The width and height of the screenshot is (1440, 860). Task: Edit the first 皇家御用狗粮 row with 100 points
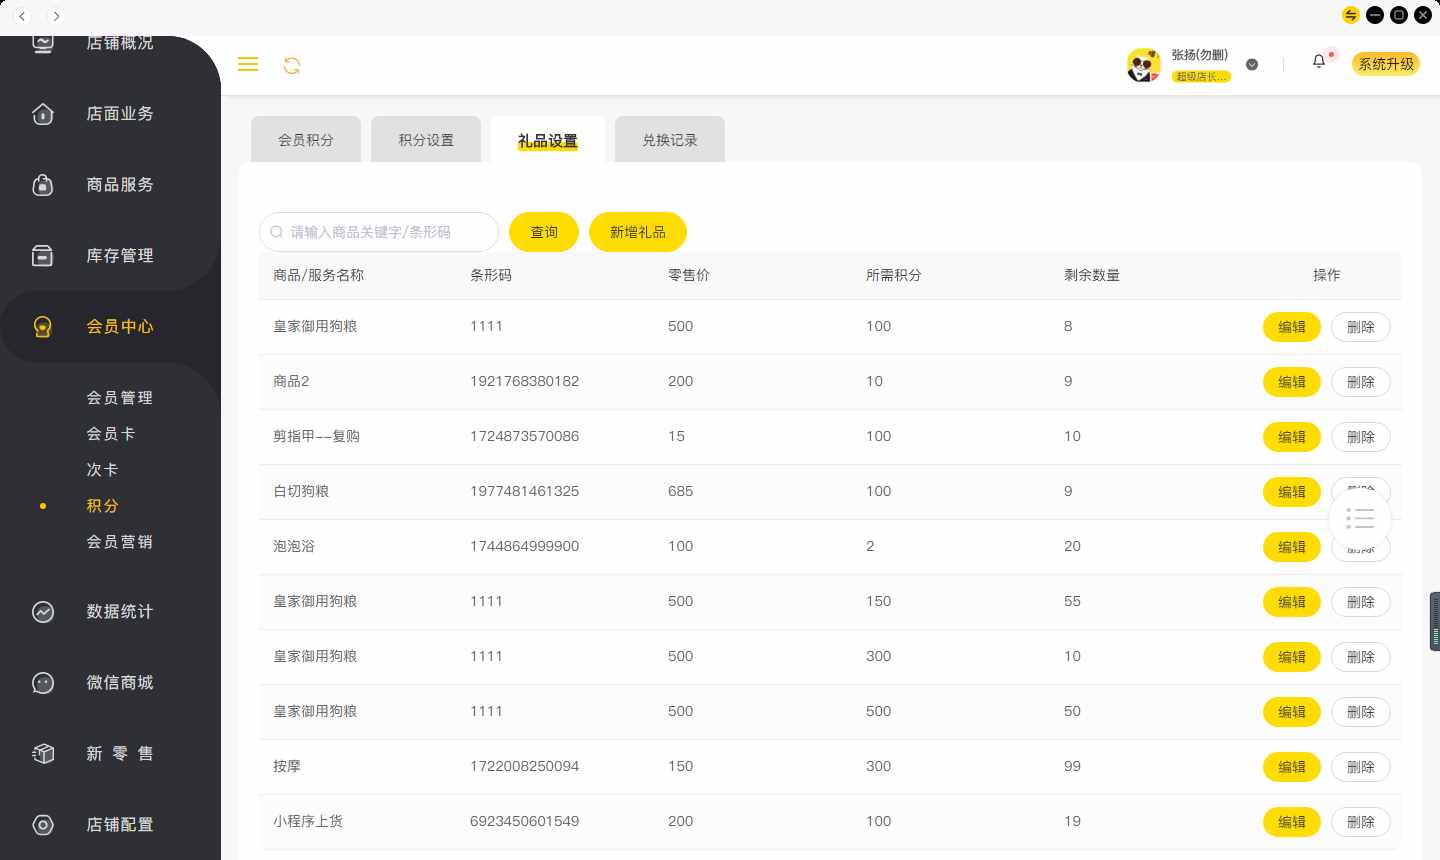pos(1292,327)
